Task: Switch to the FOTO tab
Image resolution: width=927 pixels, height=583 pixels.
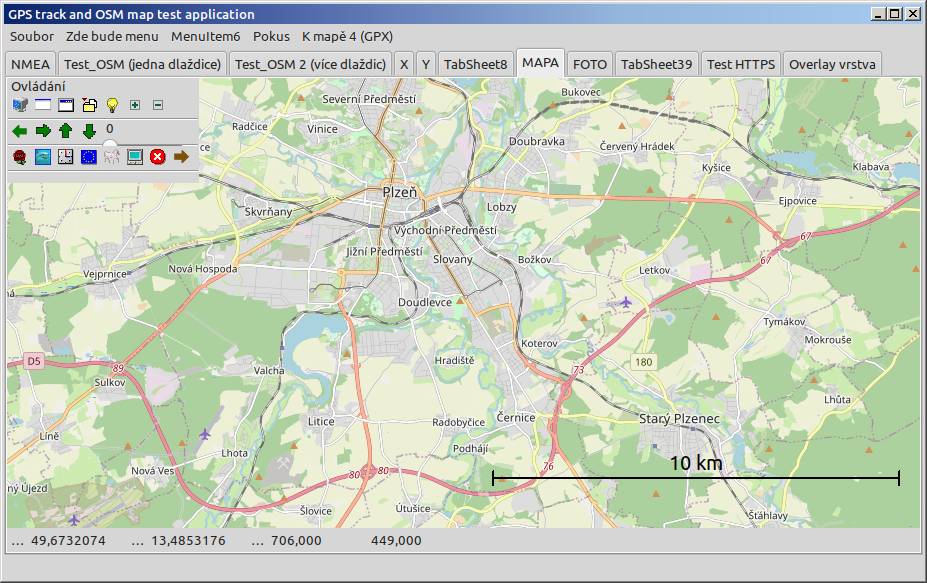Action: [x=590, y=64]
